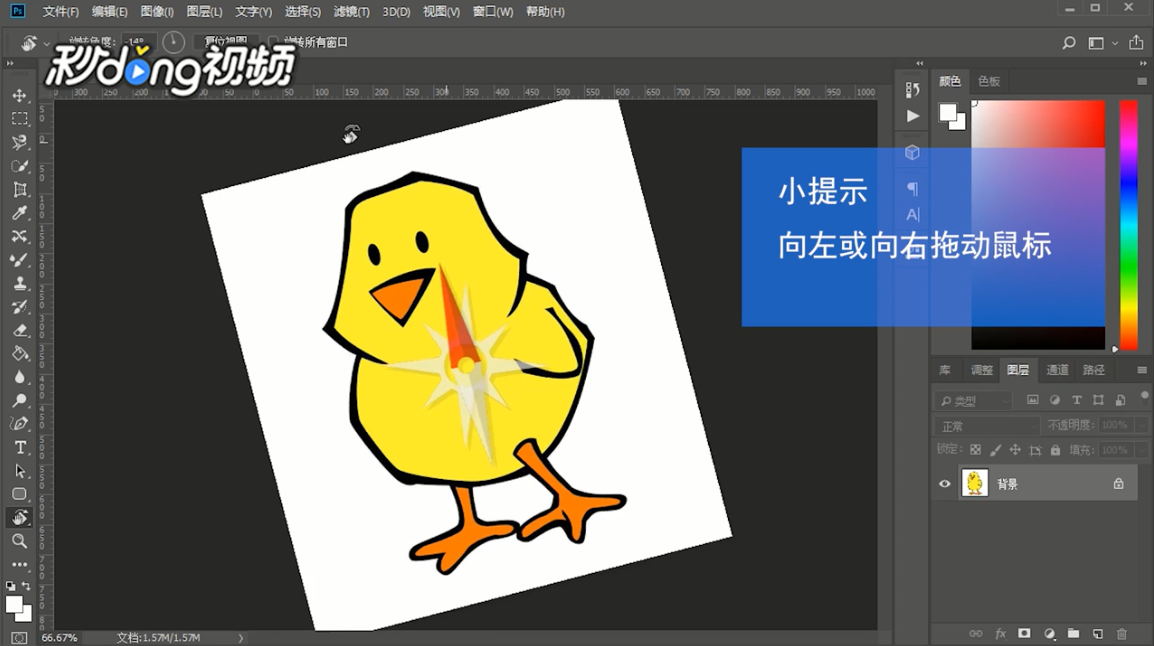1154x646 pixels.
Task: Open the 滤镜(T) menu
Action: click(x=351, y=12)
